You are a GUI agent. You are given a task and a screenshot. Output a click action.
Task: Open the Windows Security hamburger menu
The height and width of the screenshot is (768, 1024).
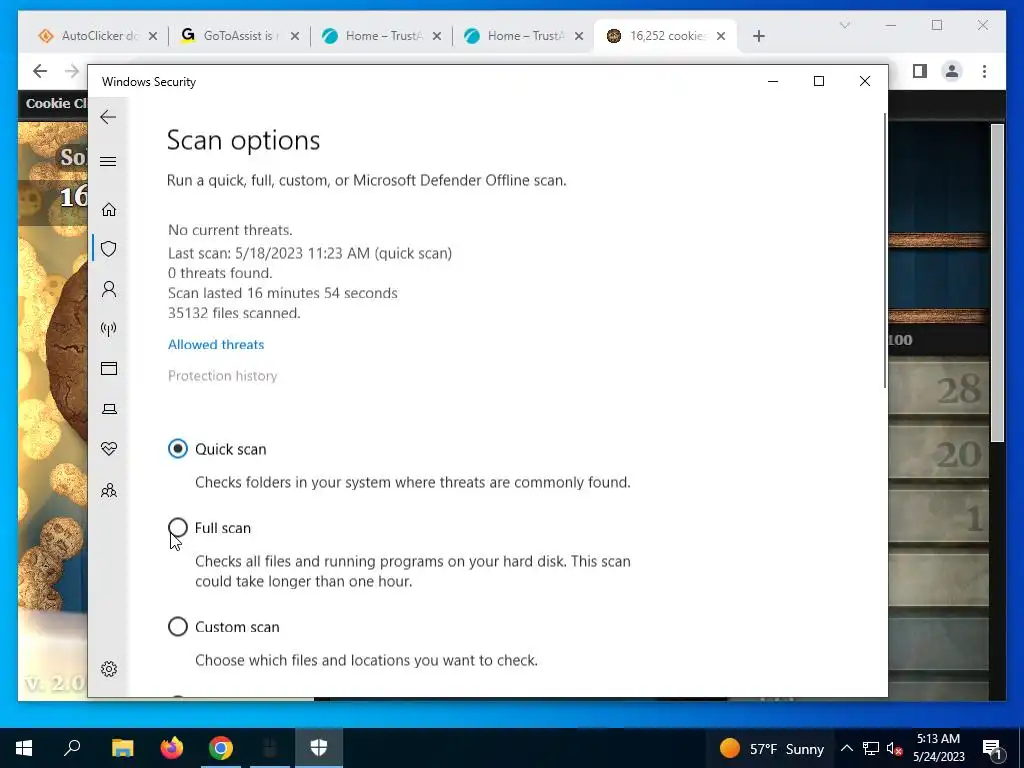coord(108,161)
